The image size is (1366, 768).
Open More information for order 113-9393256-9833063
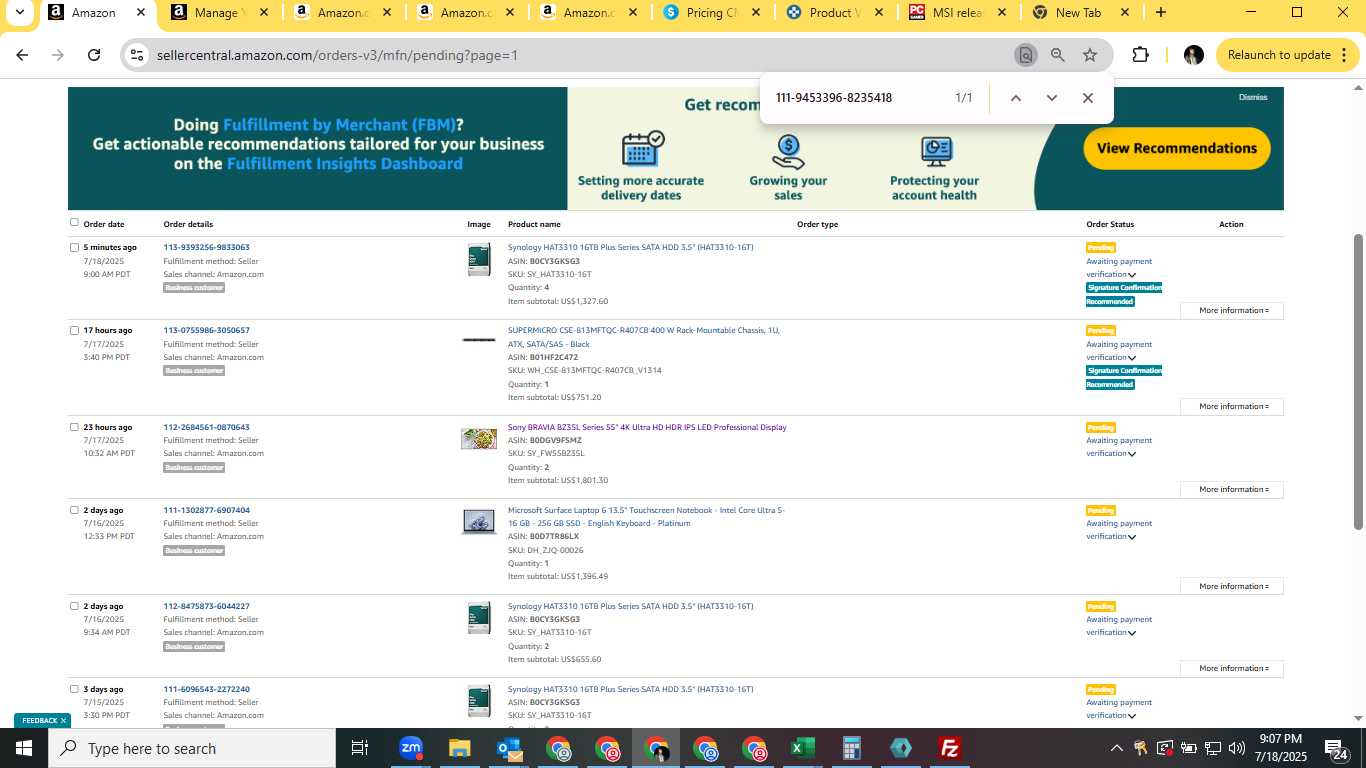pyautogui.click(x=1232, y=310)
